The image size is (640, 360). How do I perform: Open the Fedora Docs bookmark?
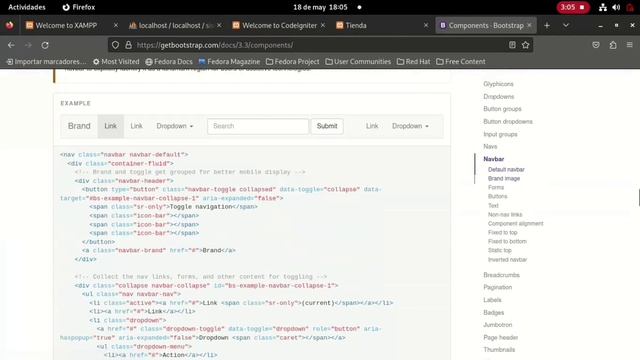point(169,62)
